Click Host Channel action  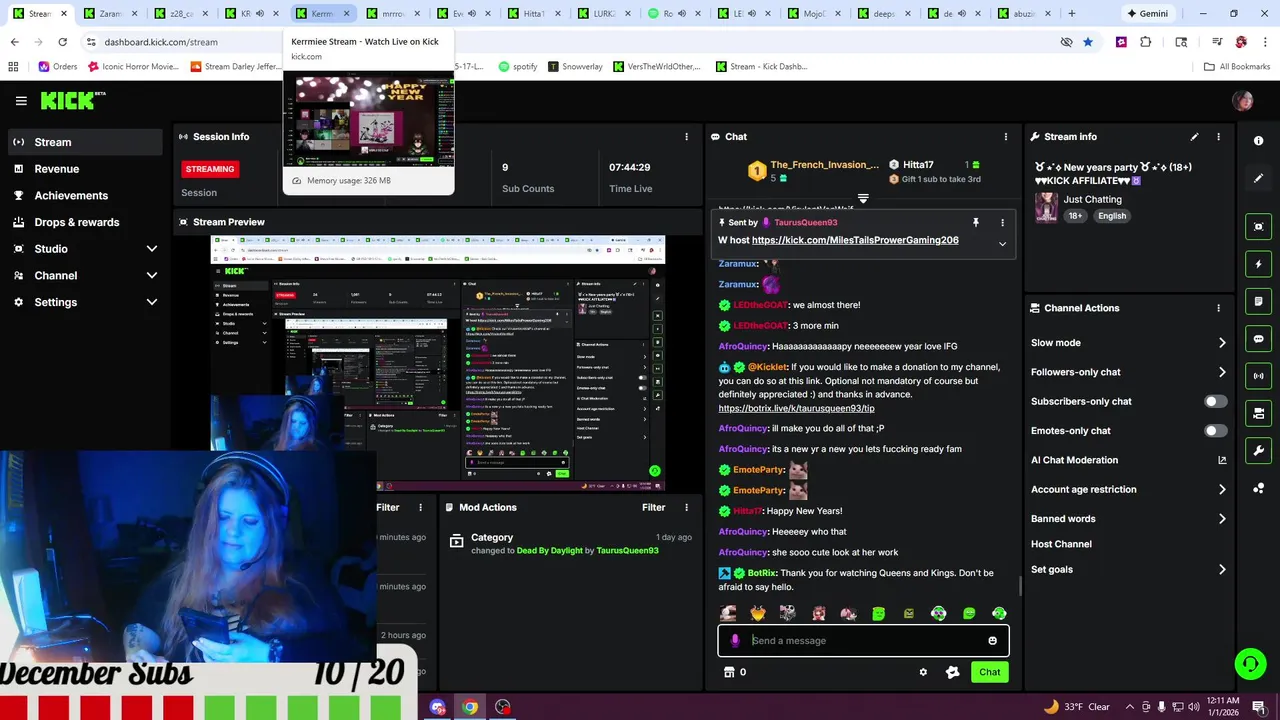click(1061, 544)
